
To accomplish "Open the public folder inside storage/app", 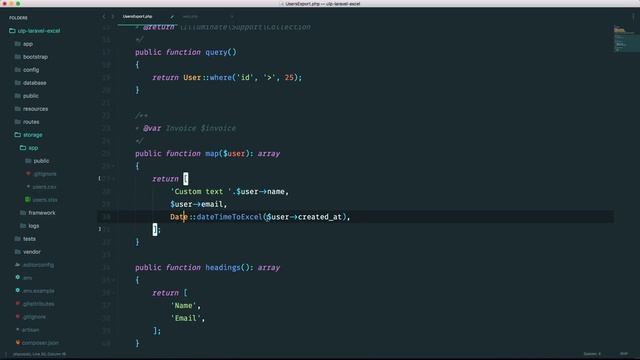I will pos(37,161).
